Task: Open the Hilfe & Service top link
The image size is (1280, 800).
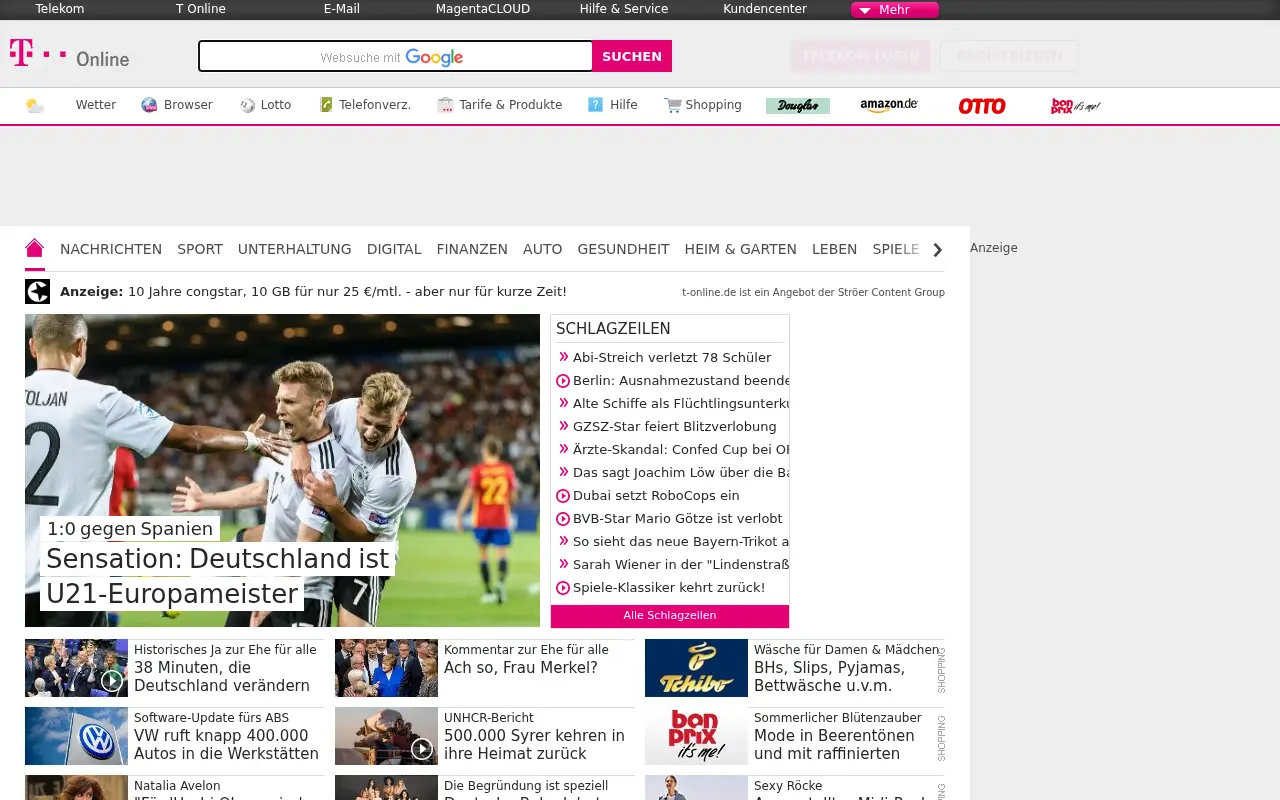Action: (x=624, y=9)
